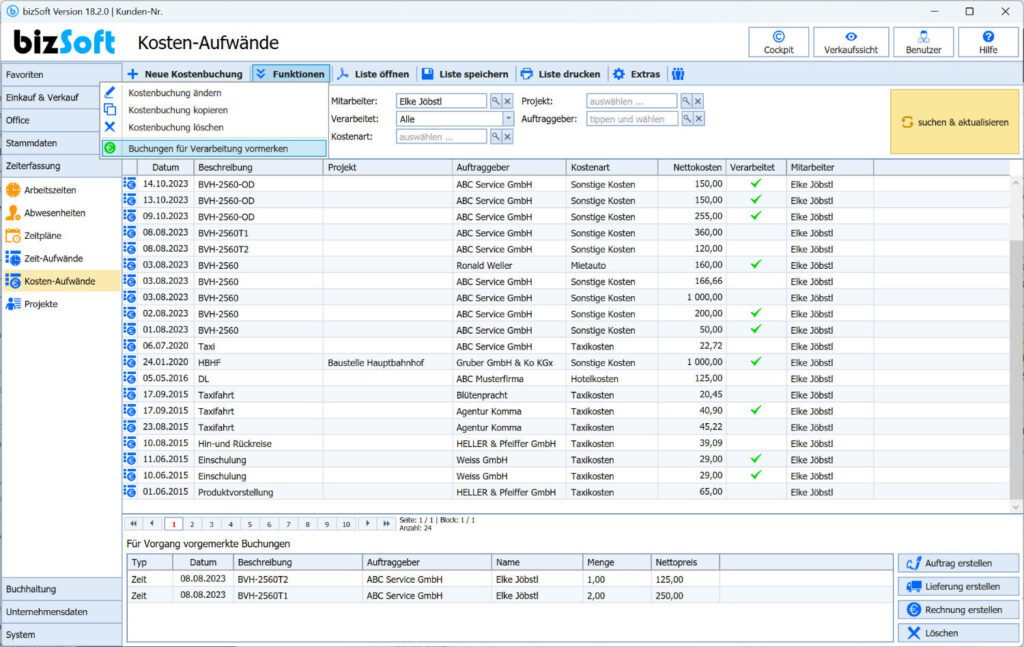This screenshot has height=647, width=1024.
Task: Click row icon of Taxi booking 06.07.2020
Action: pos(130,346)
